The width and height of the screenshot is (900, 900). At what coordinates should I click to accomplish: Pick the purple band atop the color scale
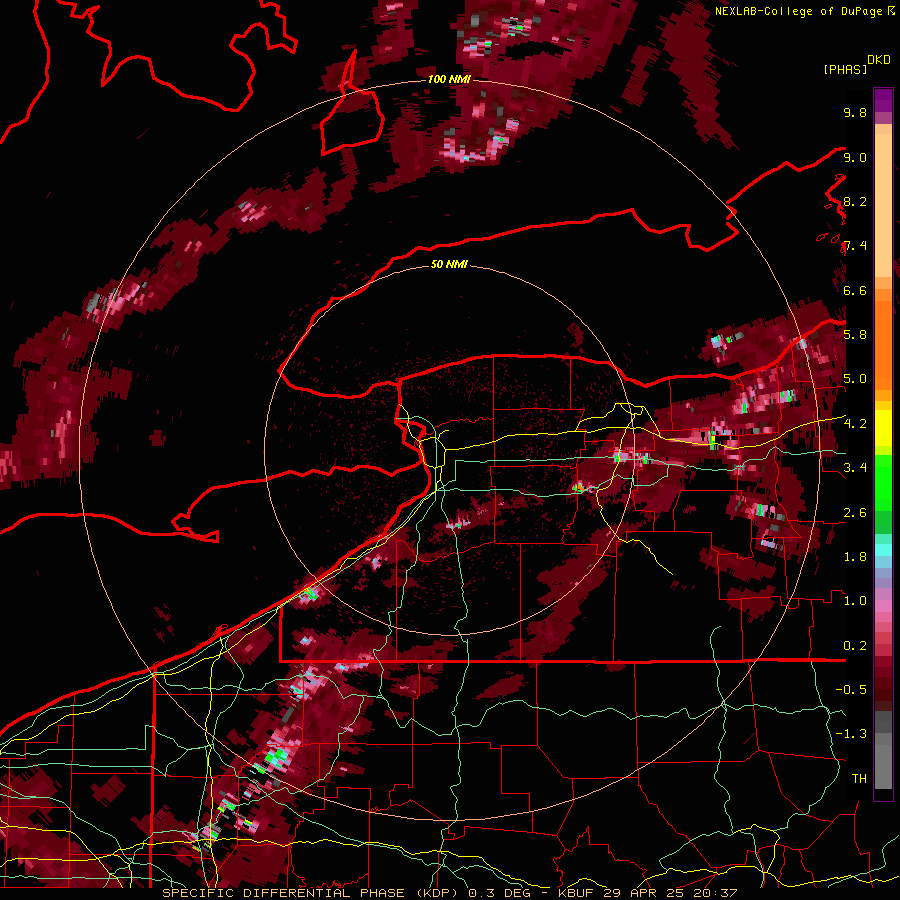tap(883, 100)
